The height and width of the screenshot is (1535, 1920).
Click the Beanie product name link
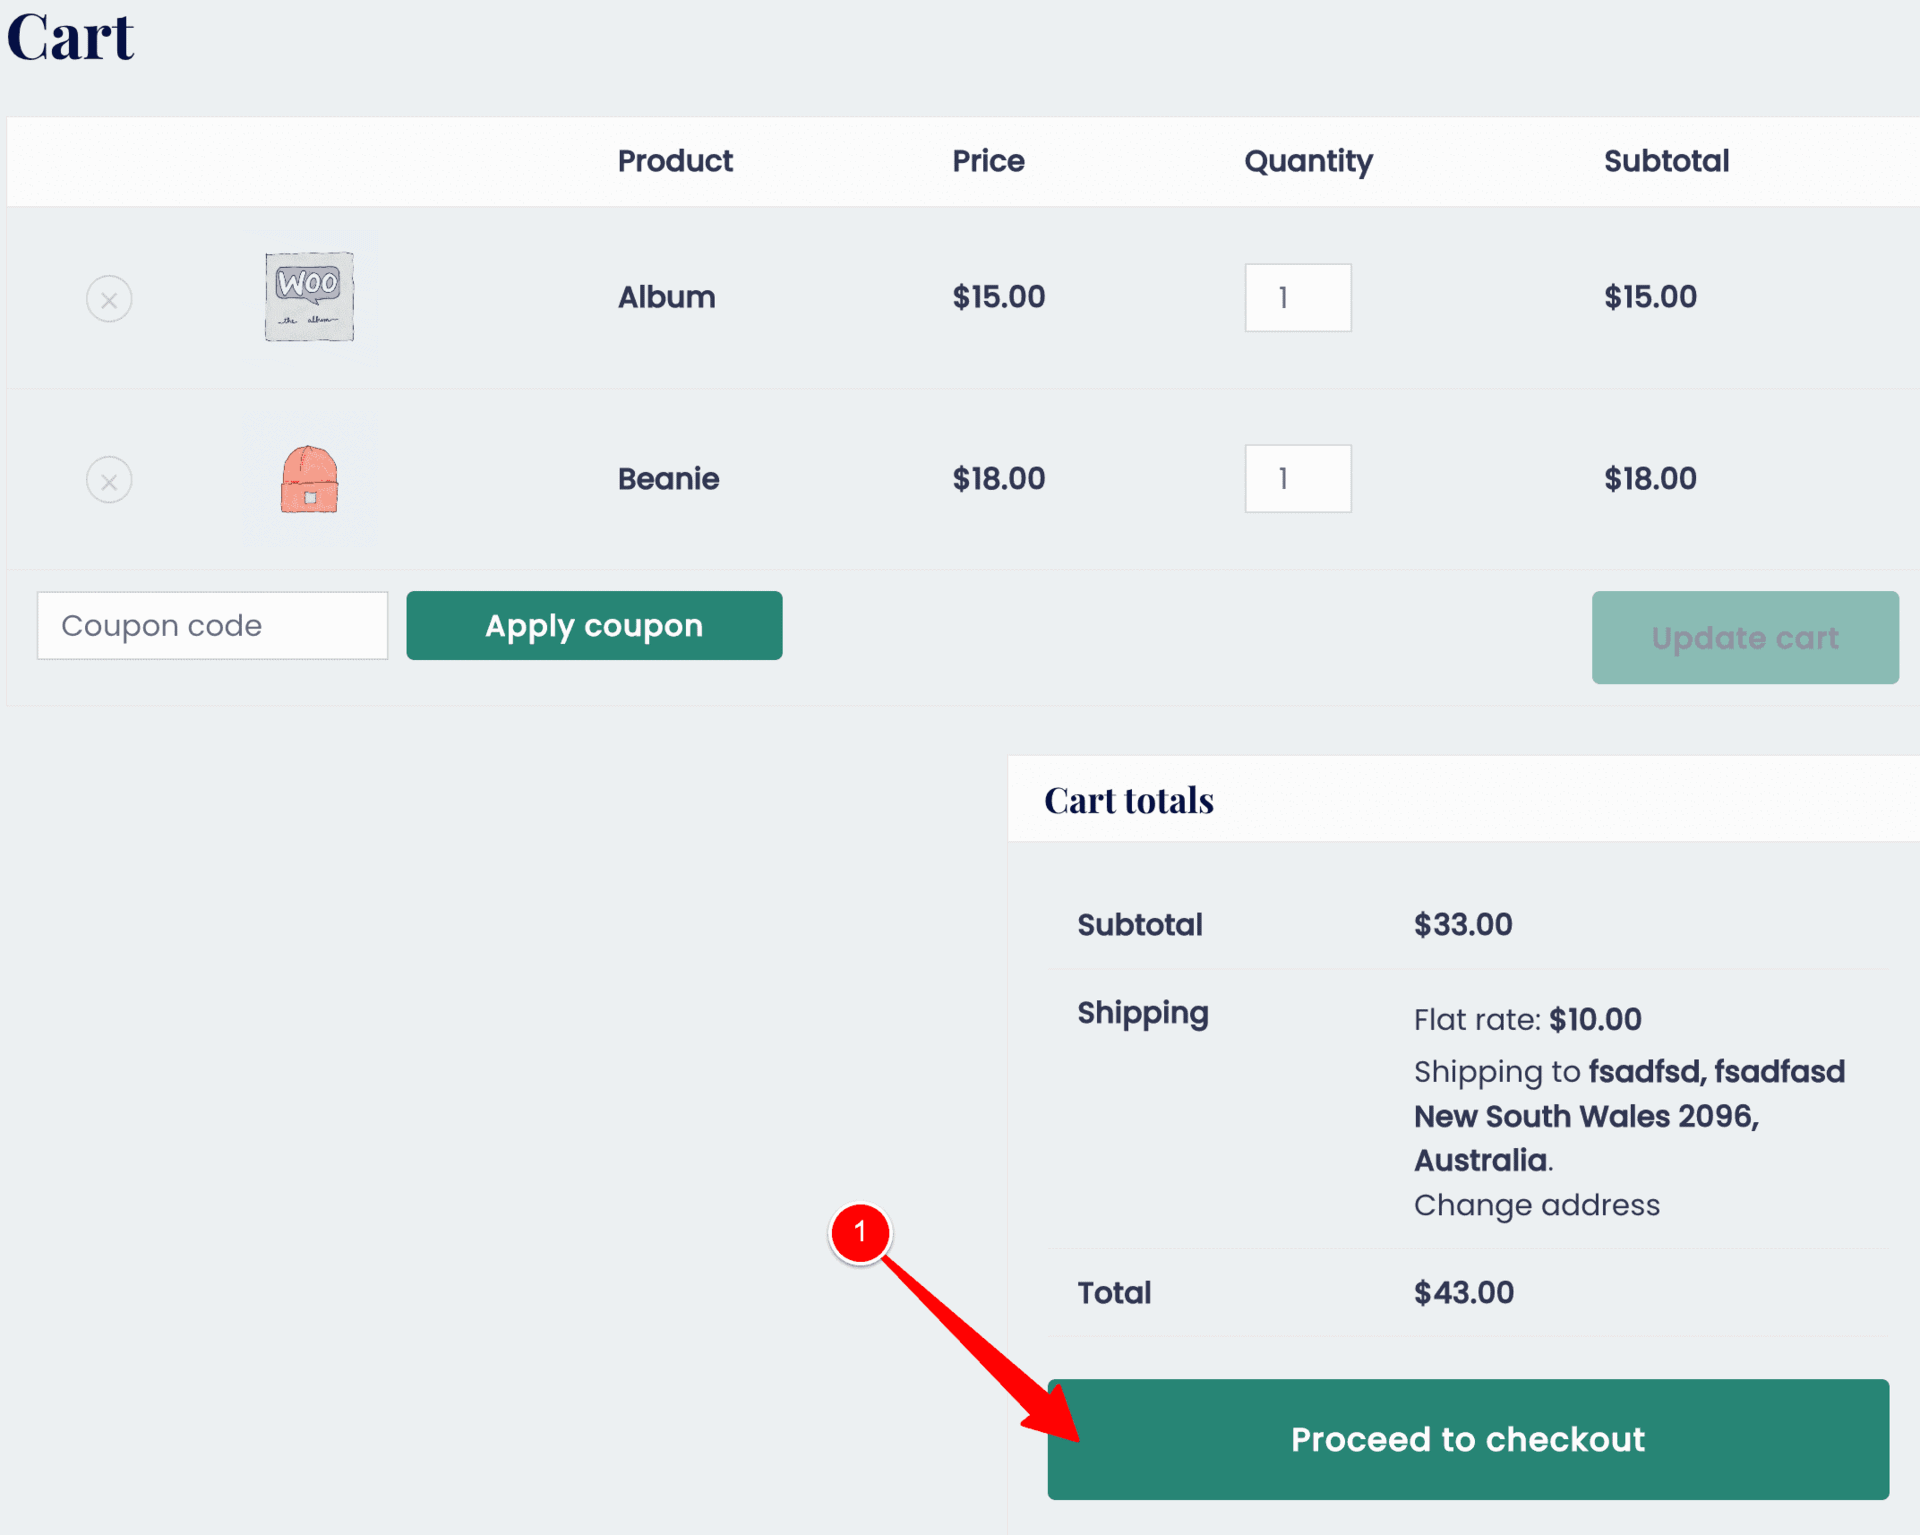point(668,479)
